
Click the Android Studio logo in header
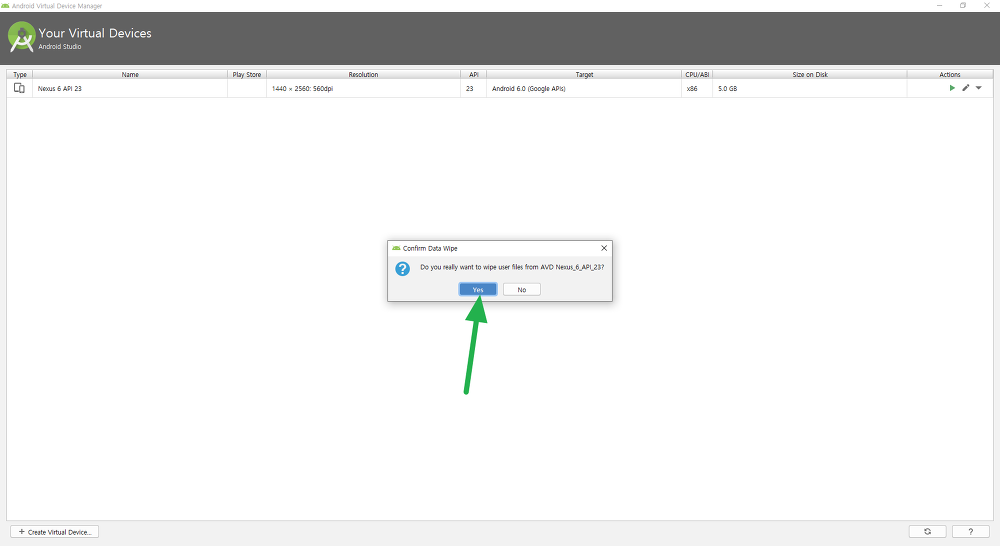(22, 37)
